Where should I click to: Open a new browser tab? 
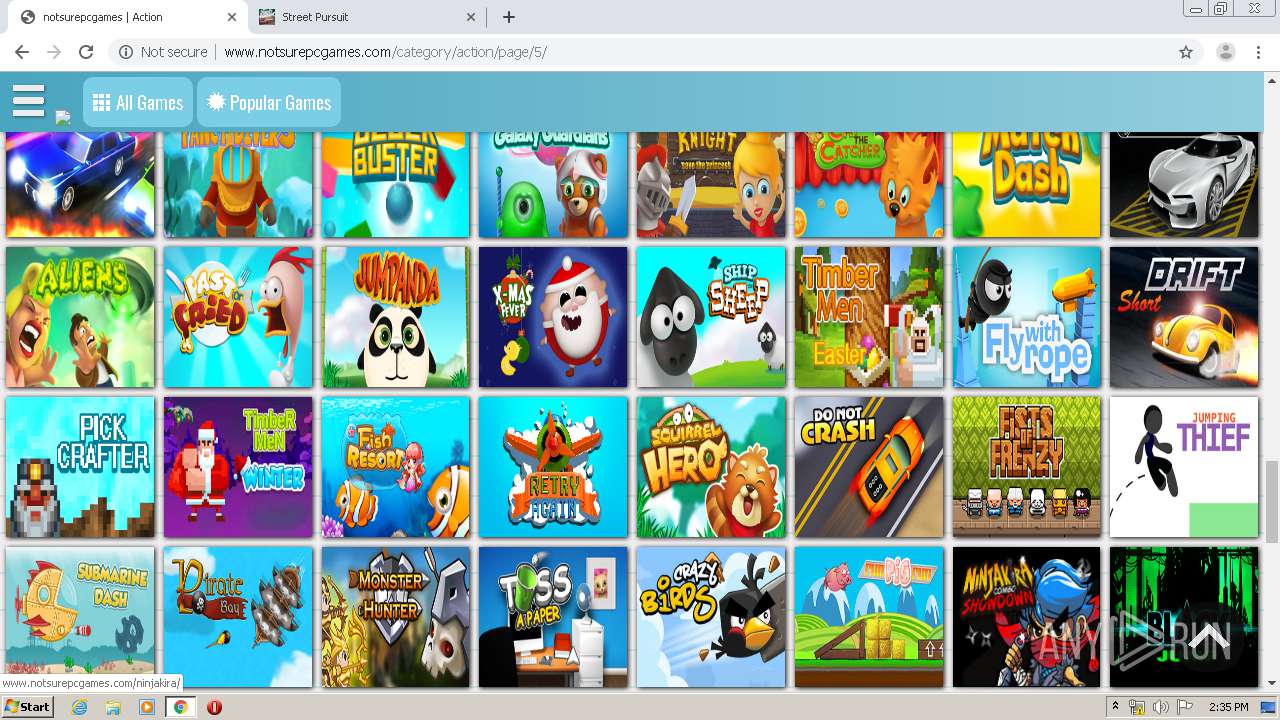click(509, 17)
